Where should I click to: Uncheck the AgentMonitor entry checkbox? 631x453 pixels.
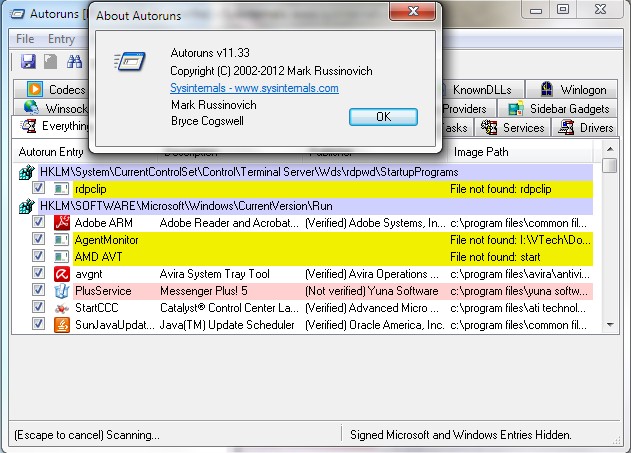pyautogui.click(x=38, y=239)
